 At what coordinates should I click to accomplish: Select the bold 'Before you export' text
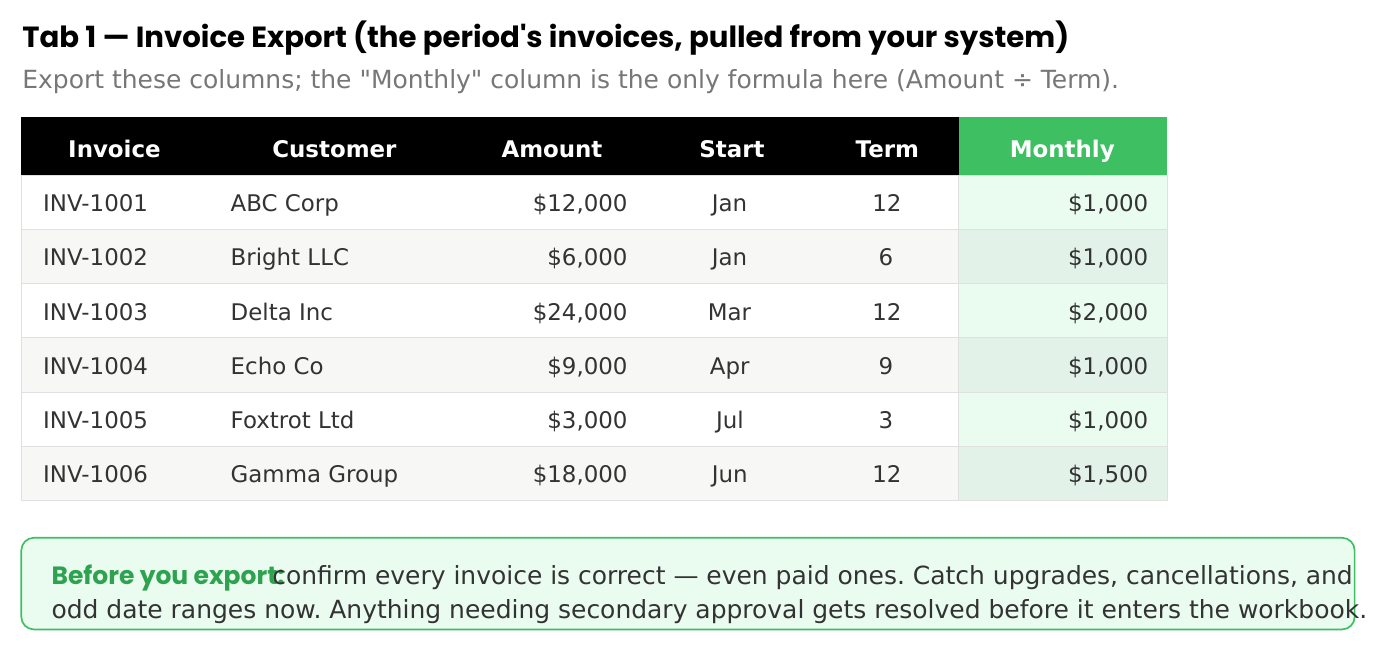coord(165,576)
